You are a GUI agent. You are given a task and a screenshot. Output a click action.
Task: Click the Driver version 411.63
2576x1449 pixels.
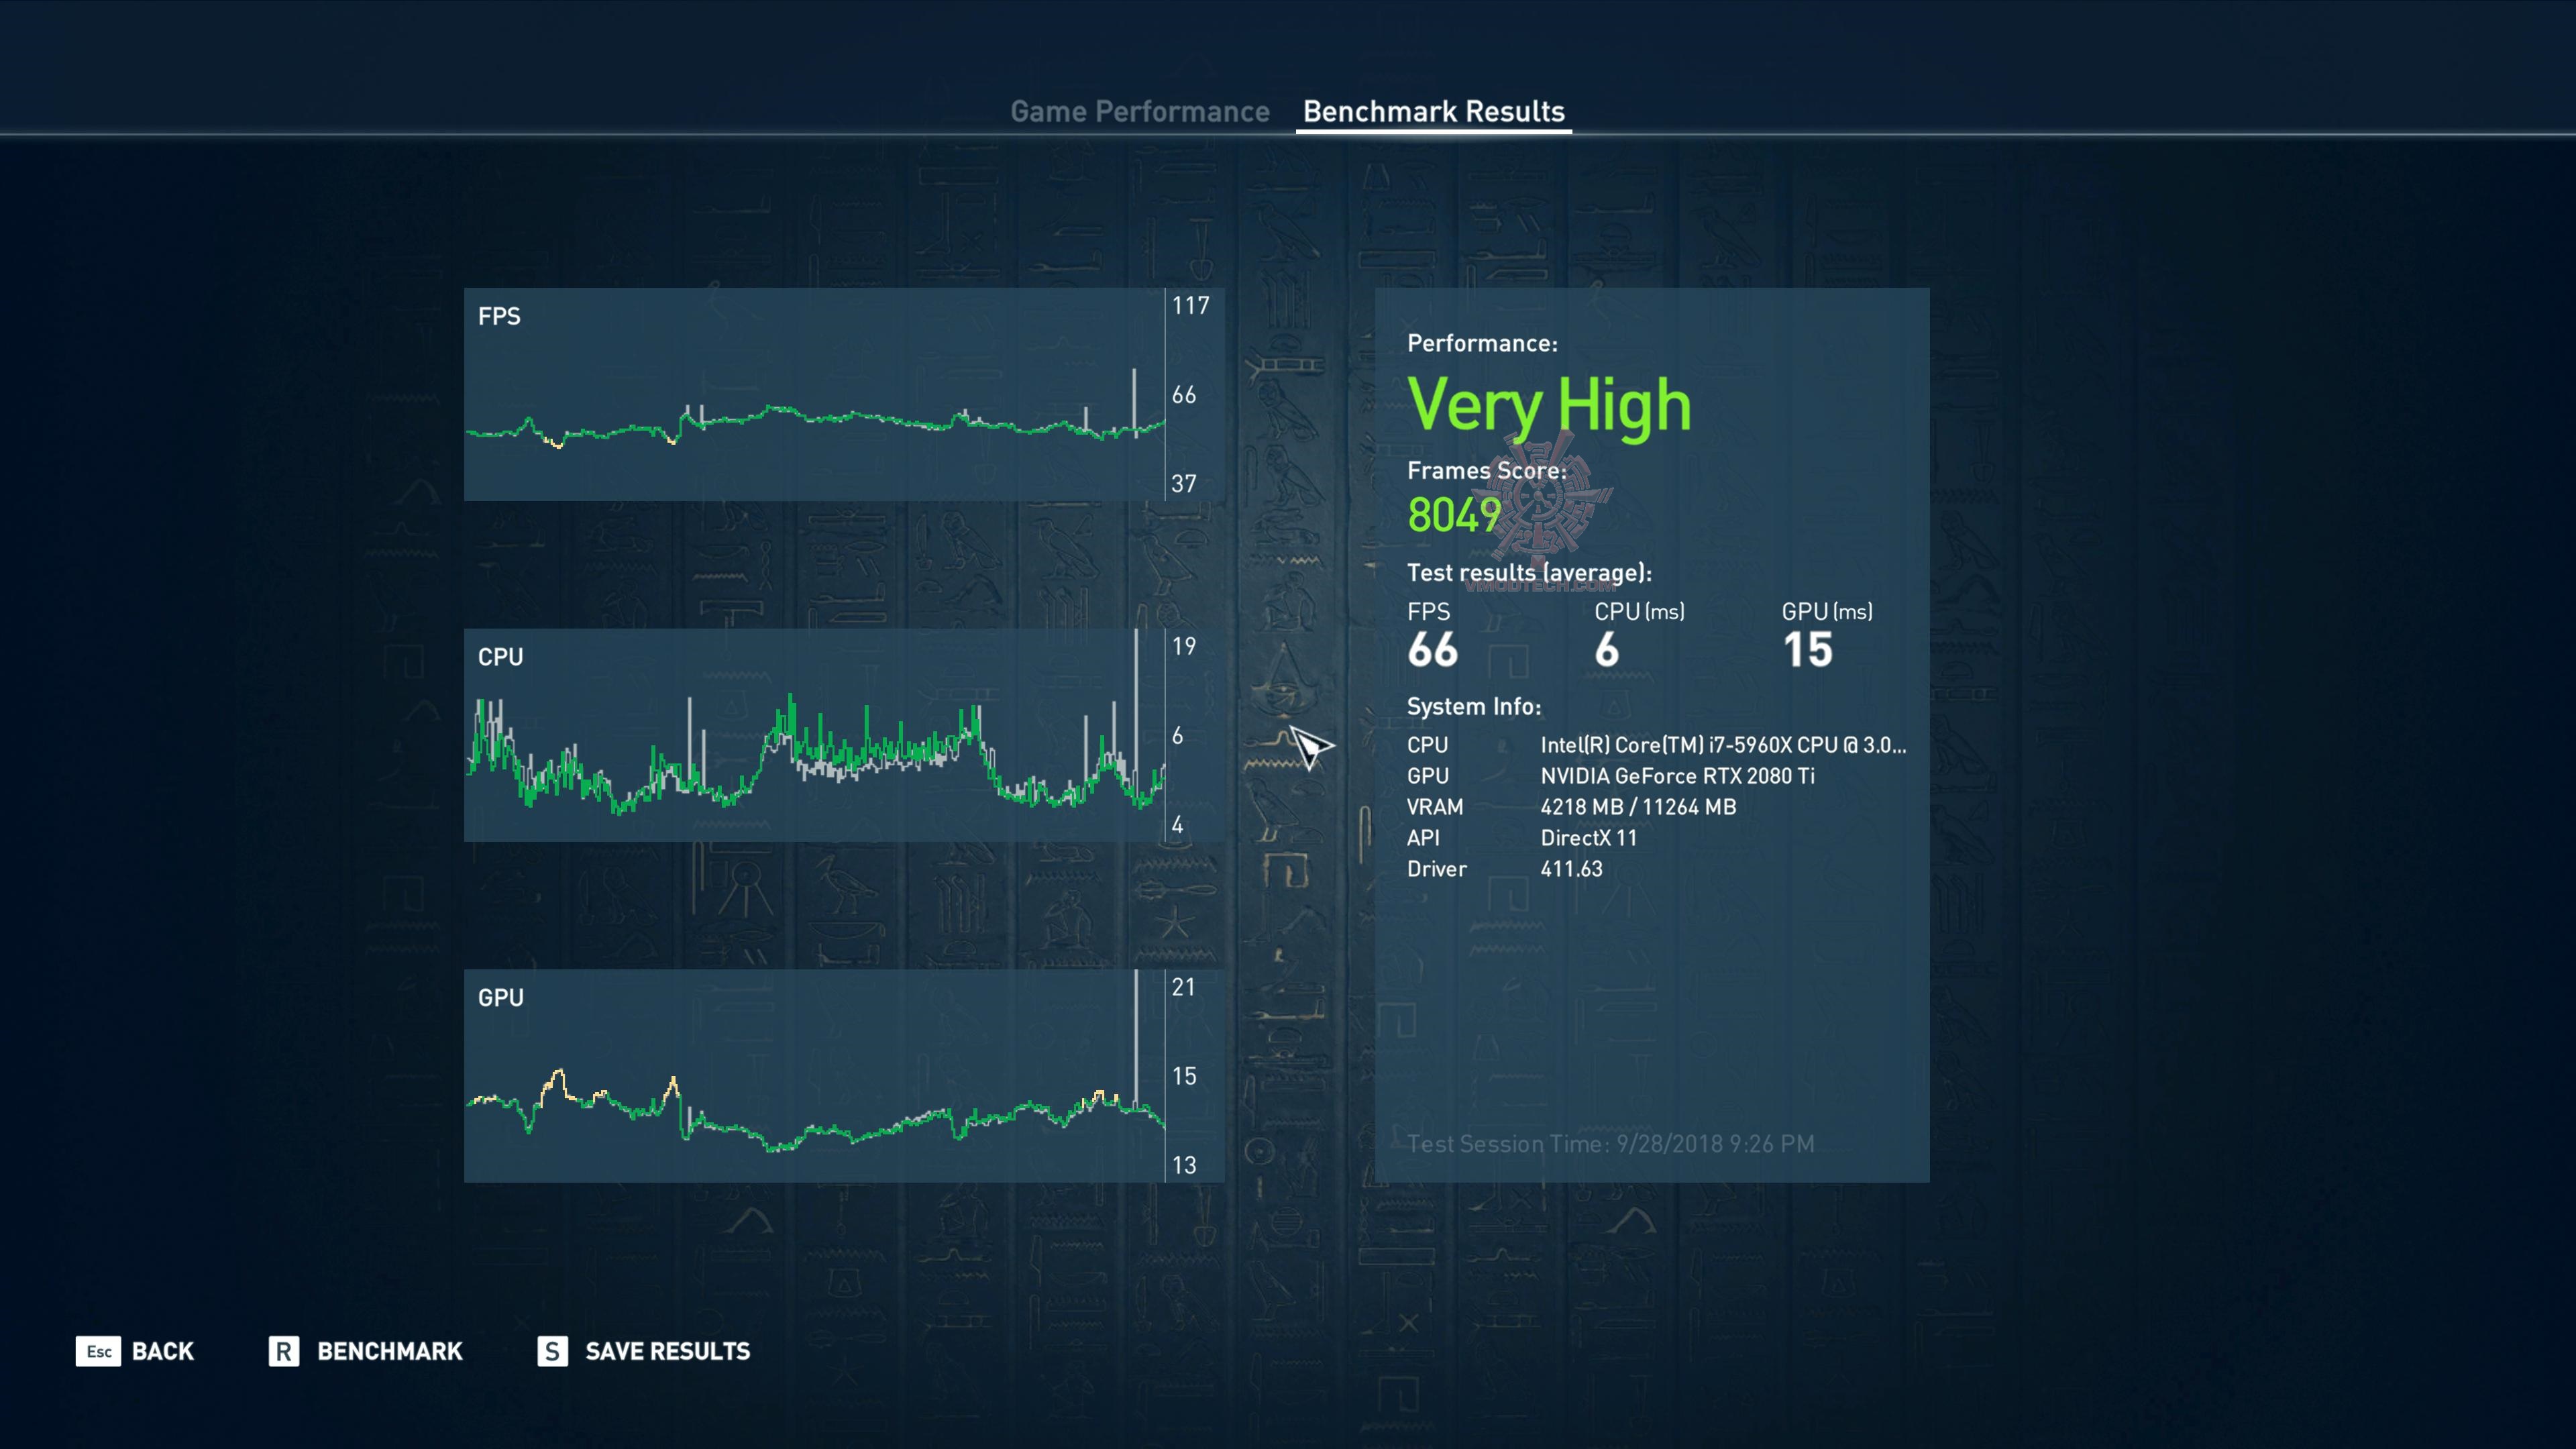[x=1571, y=869]
